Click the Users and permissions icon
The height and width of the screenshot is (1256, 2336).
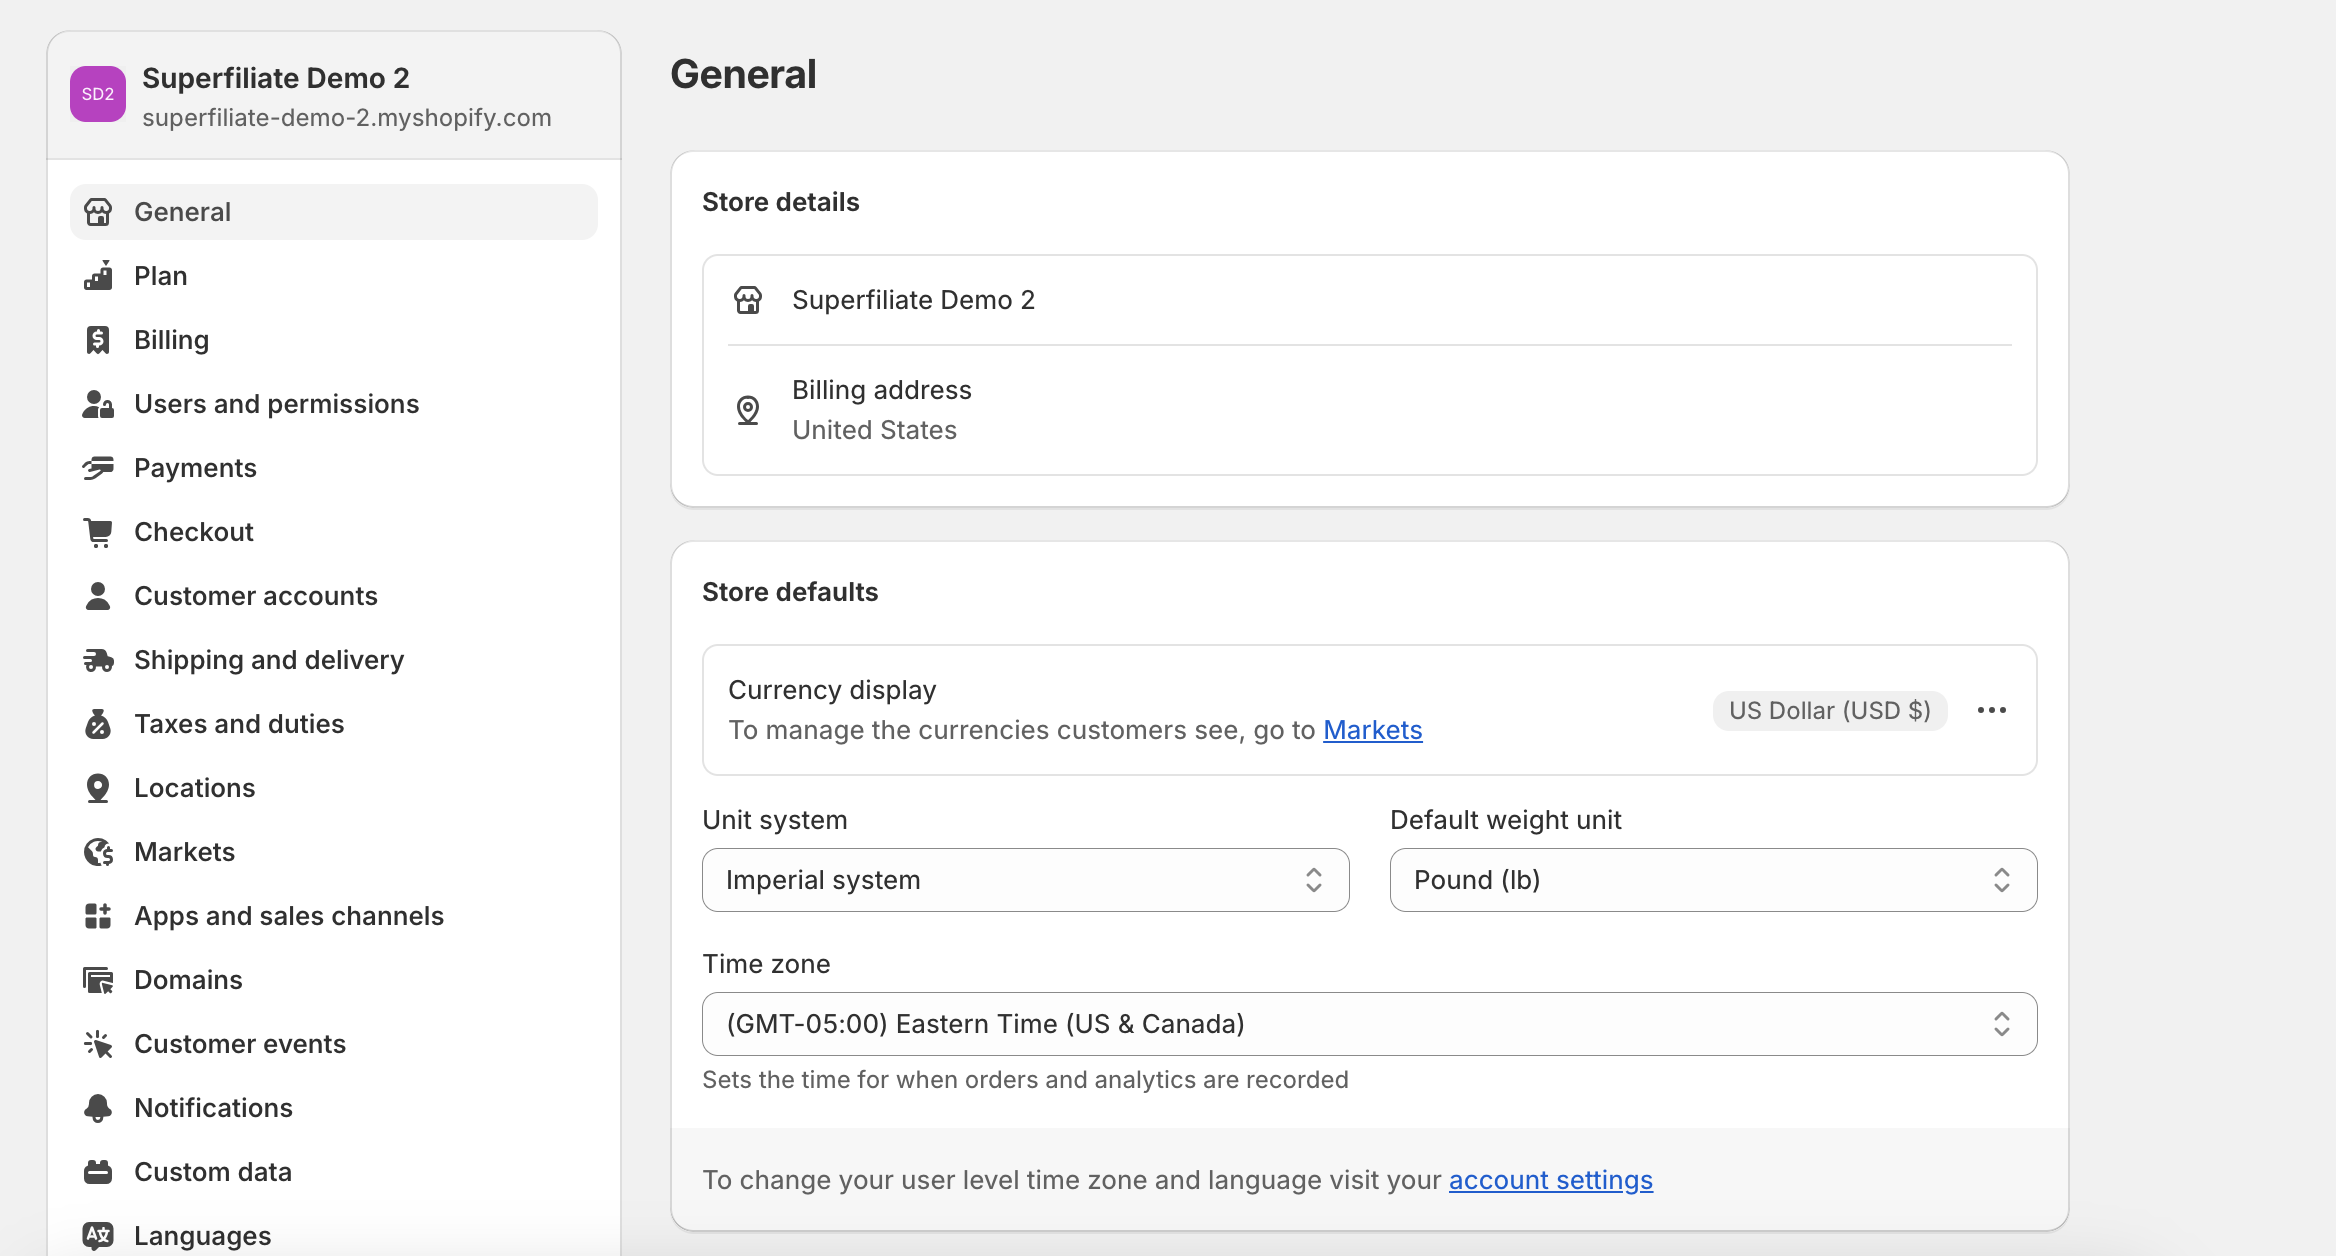click(x=98, y=404)
